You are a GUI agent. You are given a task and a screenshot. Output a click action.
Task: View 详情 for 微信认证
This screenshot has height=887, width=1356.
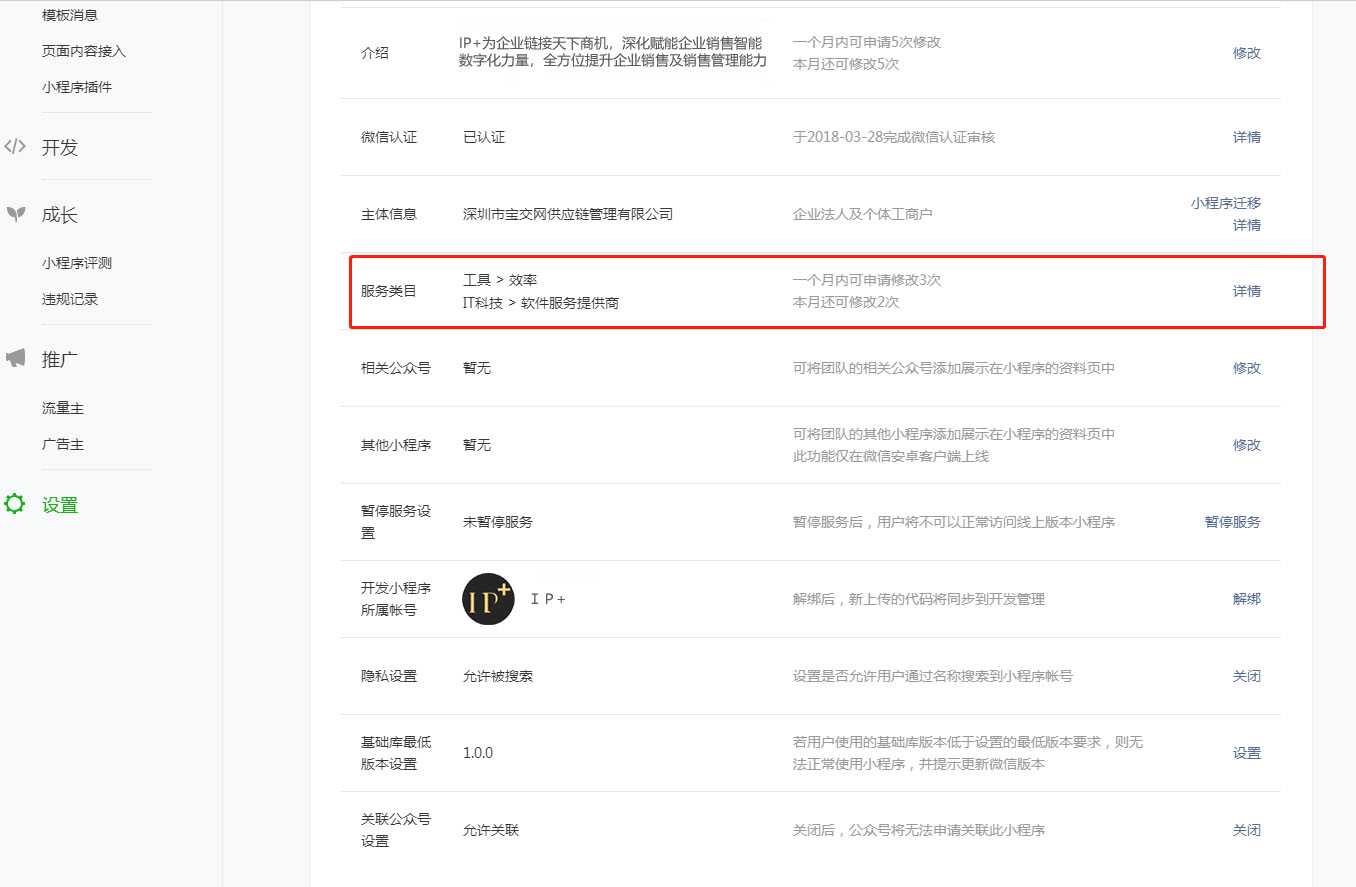pyautogui.click(x=1246, y=137)
